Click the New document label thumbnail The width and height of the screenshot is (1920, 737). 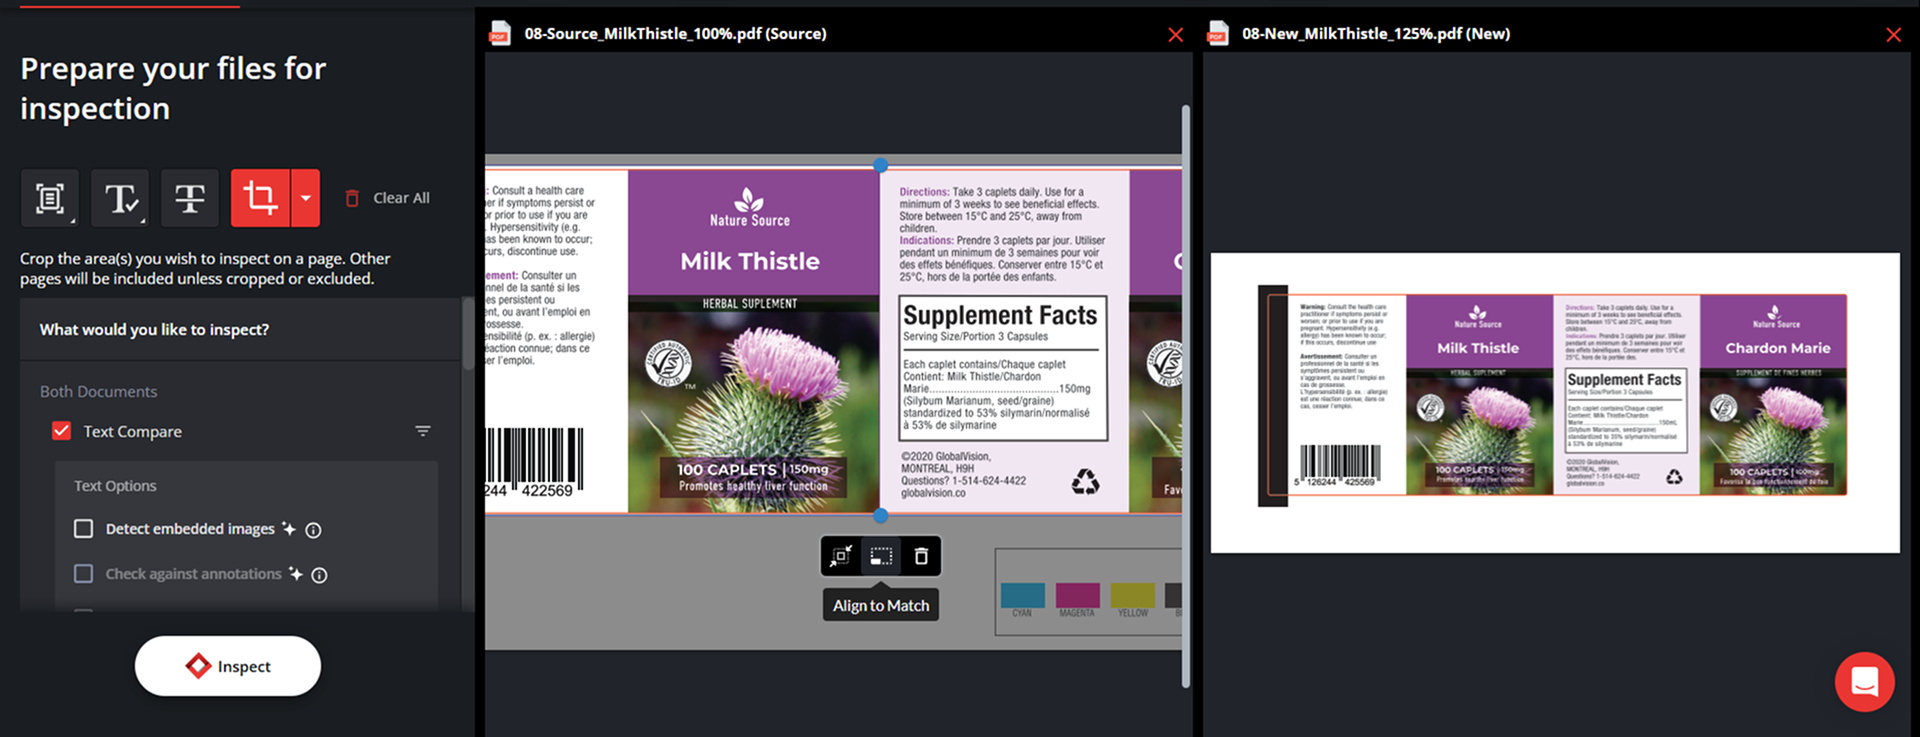pyautogui.click(x=1555, y=402)
